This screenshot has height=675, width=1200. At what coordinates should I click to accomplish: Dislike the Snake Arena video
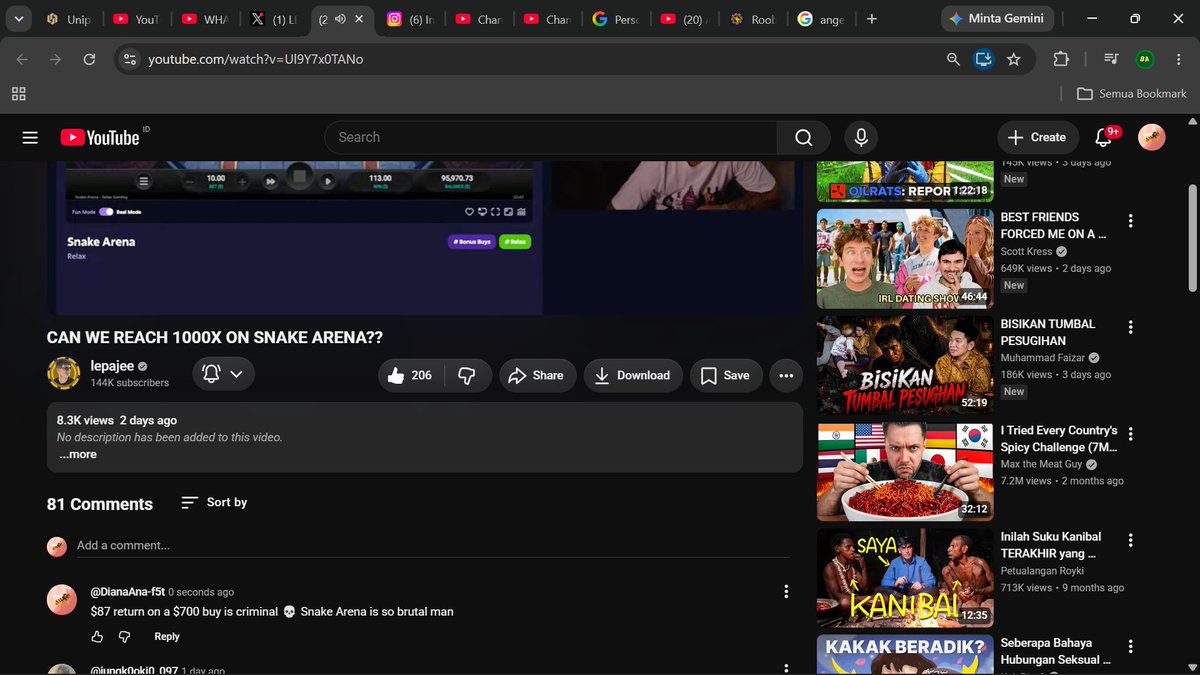click(x=467, y=375)
